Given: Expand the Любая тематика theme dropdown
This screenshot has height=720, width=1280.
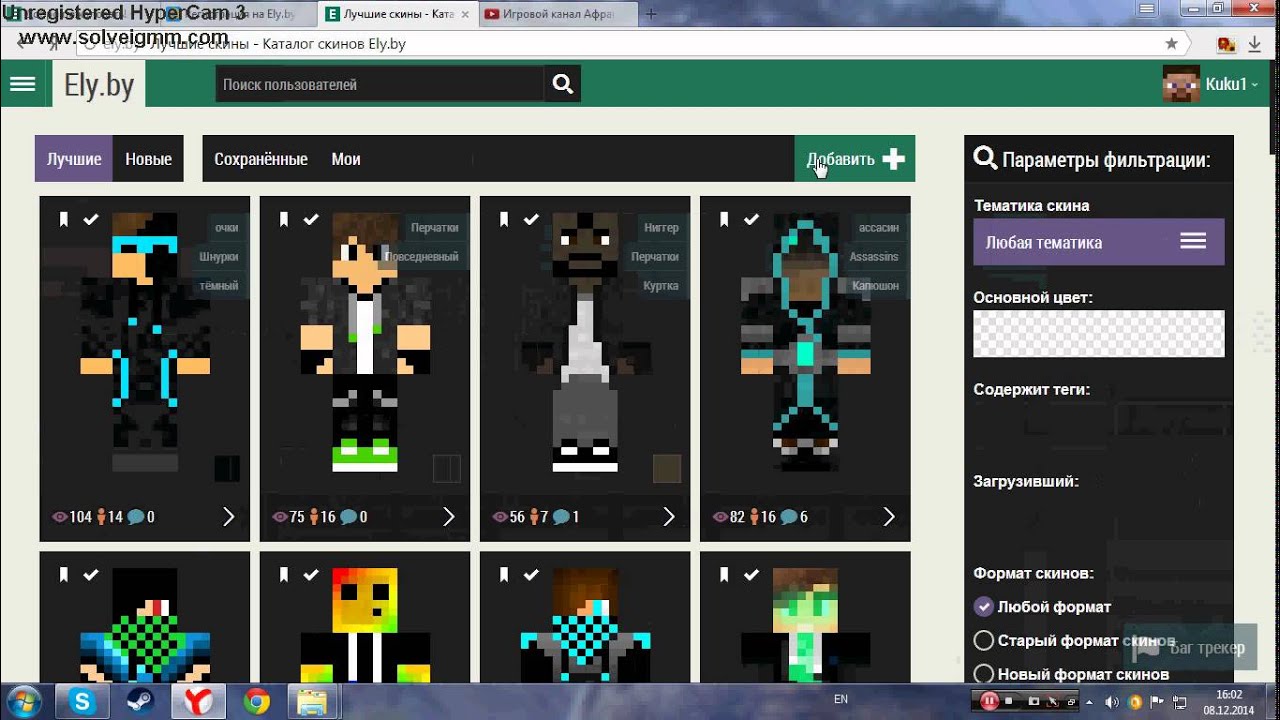Looking at the screenshot, I should [1099, 242].
